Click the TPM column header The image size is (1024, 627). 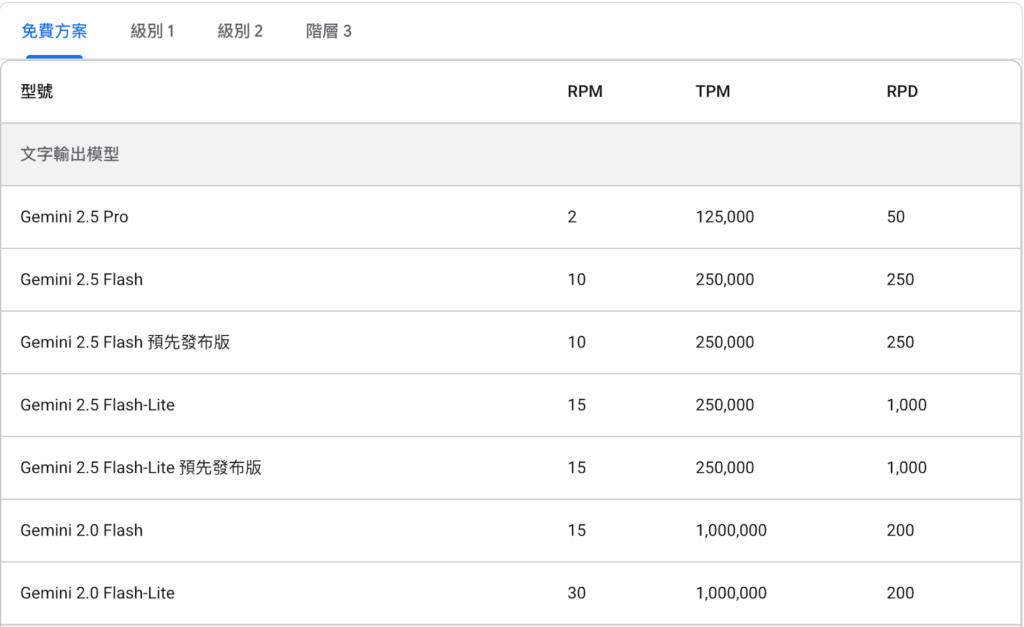[x=713, y=92]
